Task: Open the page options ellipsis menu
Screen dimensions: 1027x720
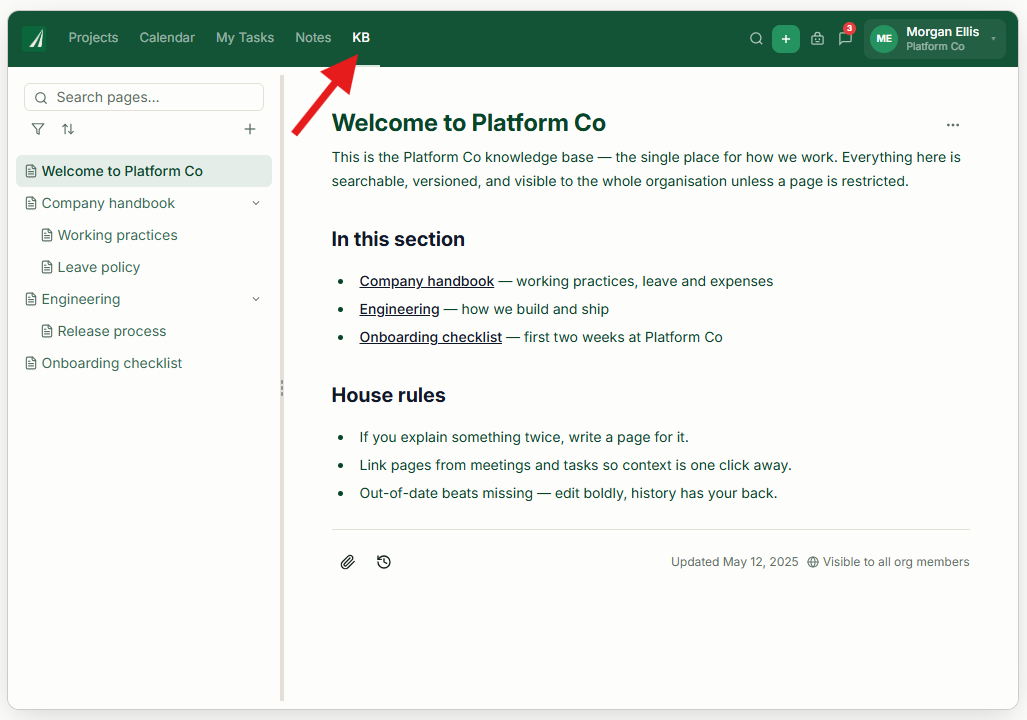Action: [x=952, y=124]
